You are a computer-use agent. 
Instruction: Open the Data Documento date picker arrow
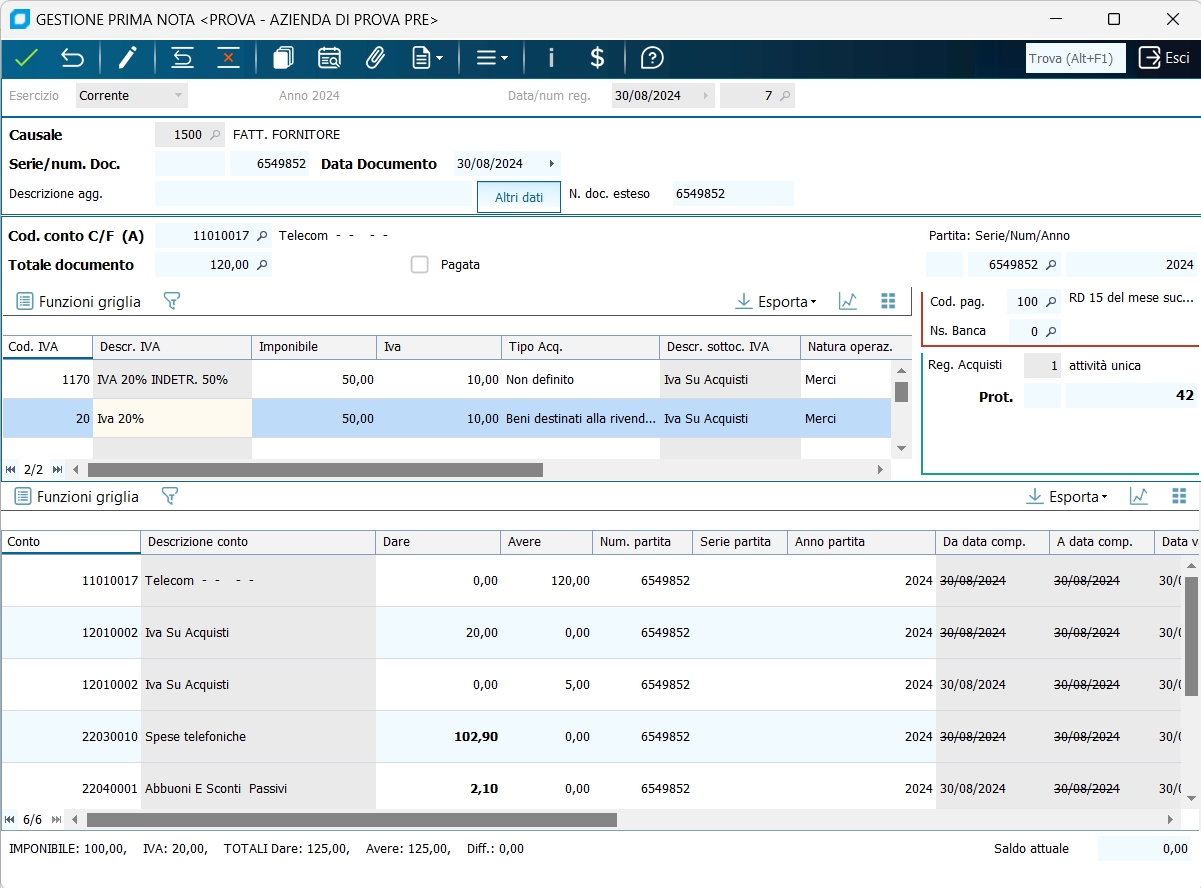551,164
